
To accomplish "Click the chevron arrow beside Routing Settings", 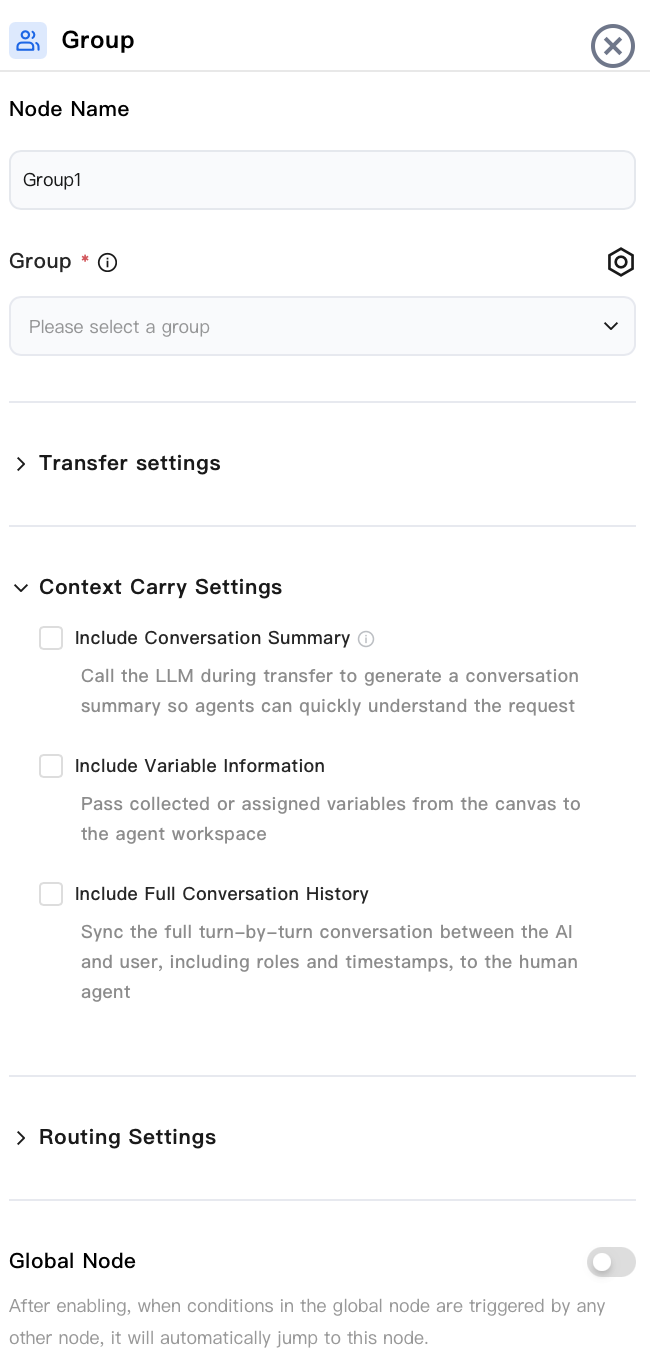I will click(21, 1138).
